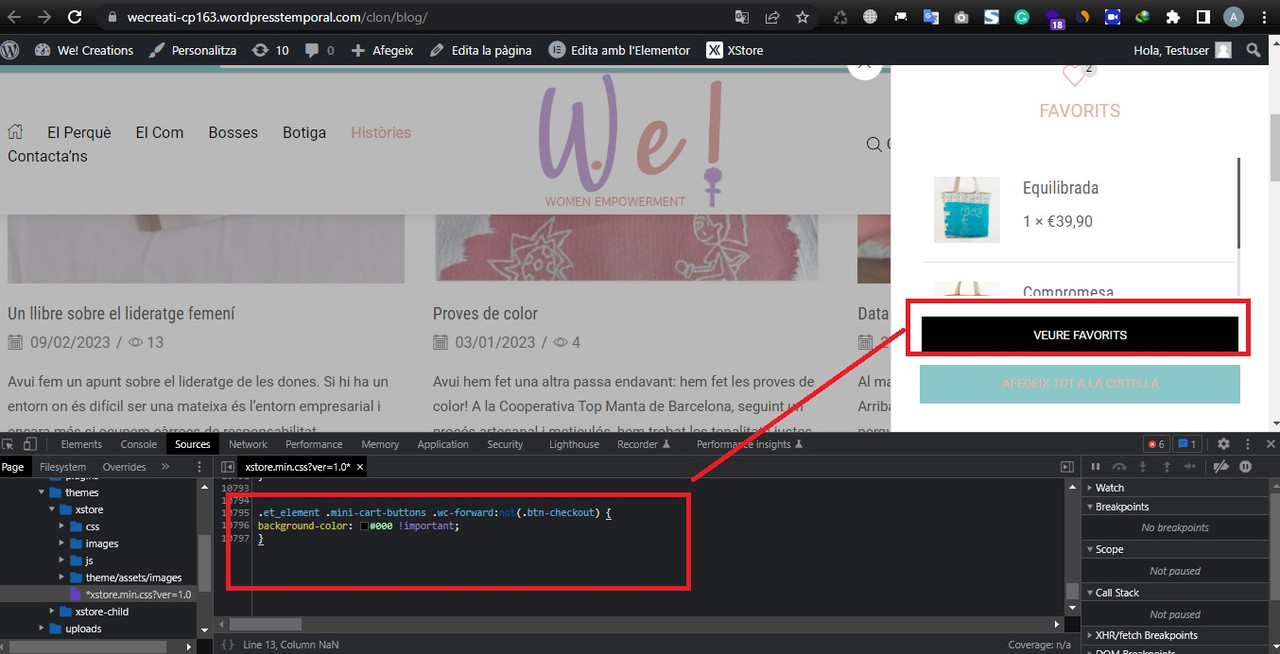The width and height of the screenshot is (1280, 654).
Task: Switch to the Network tab
Action: click(x=248, y=444)
